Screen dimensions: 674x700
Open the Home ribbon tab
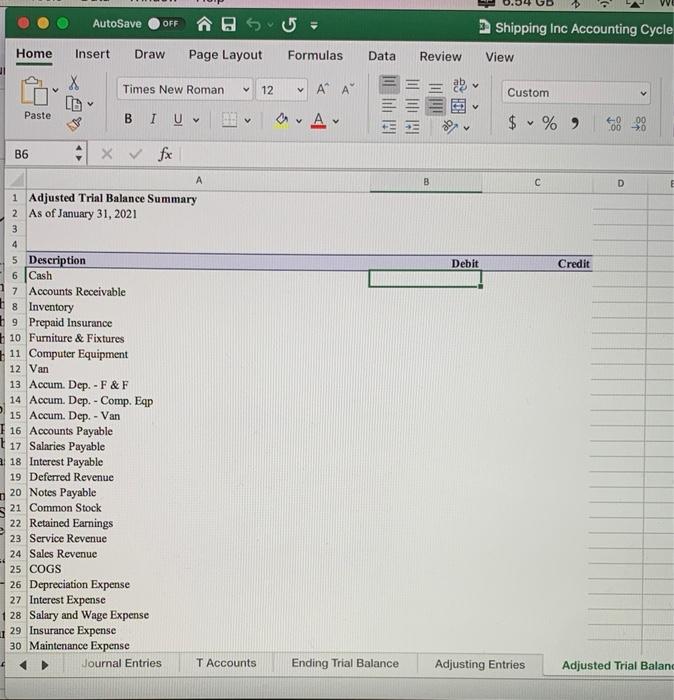click(34, 54)
